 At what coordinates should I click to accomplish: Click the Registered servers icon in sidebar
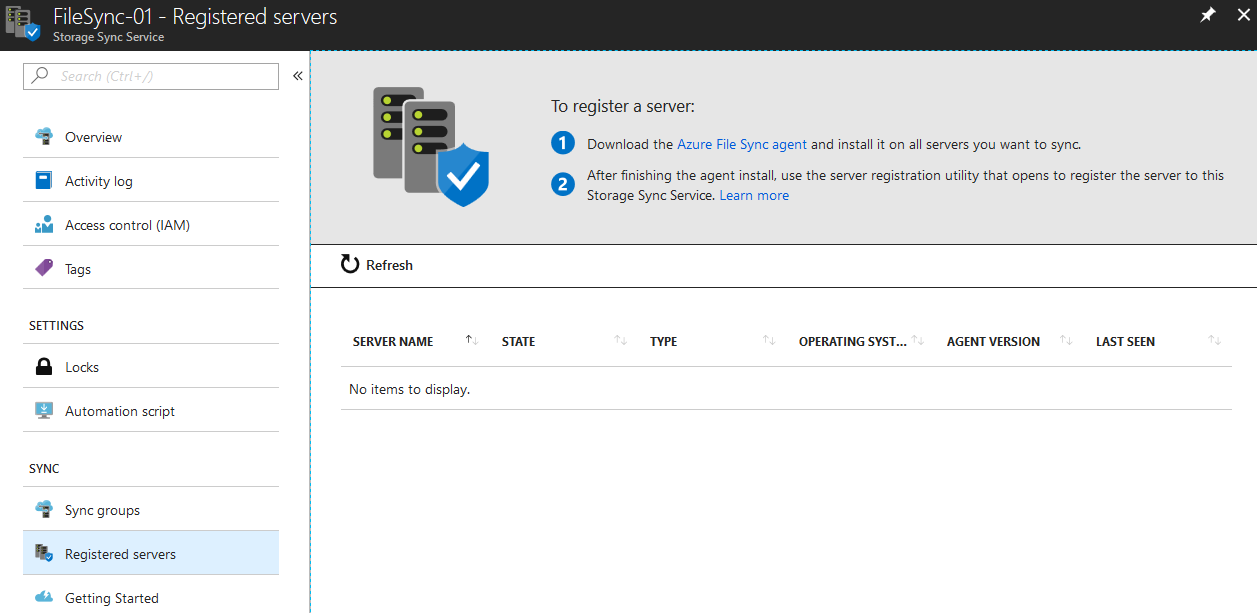pos(43,554)
